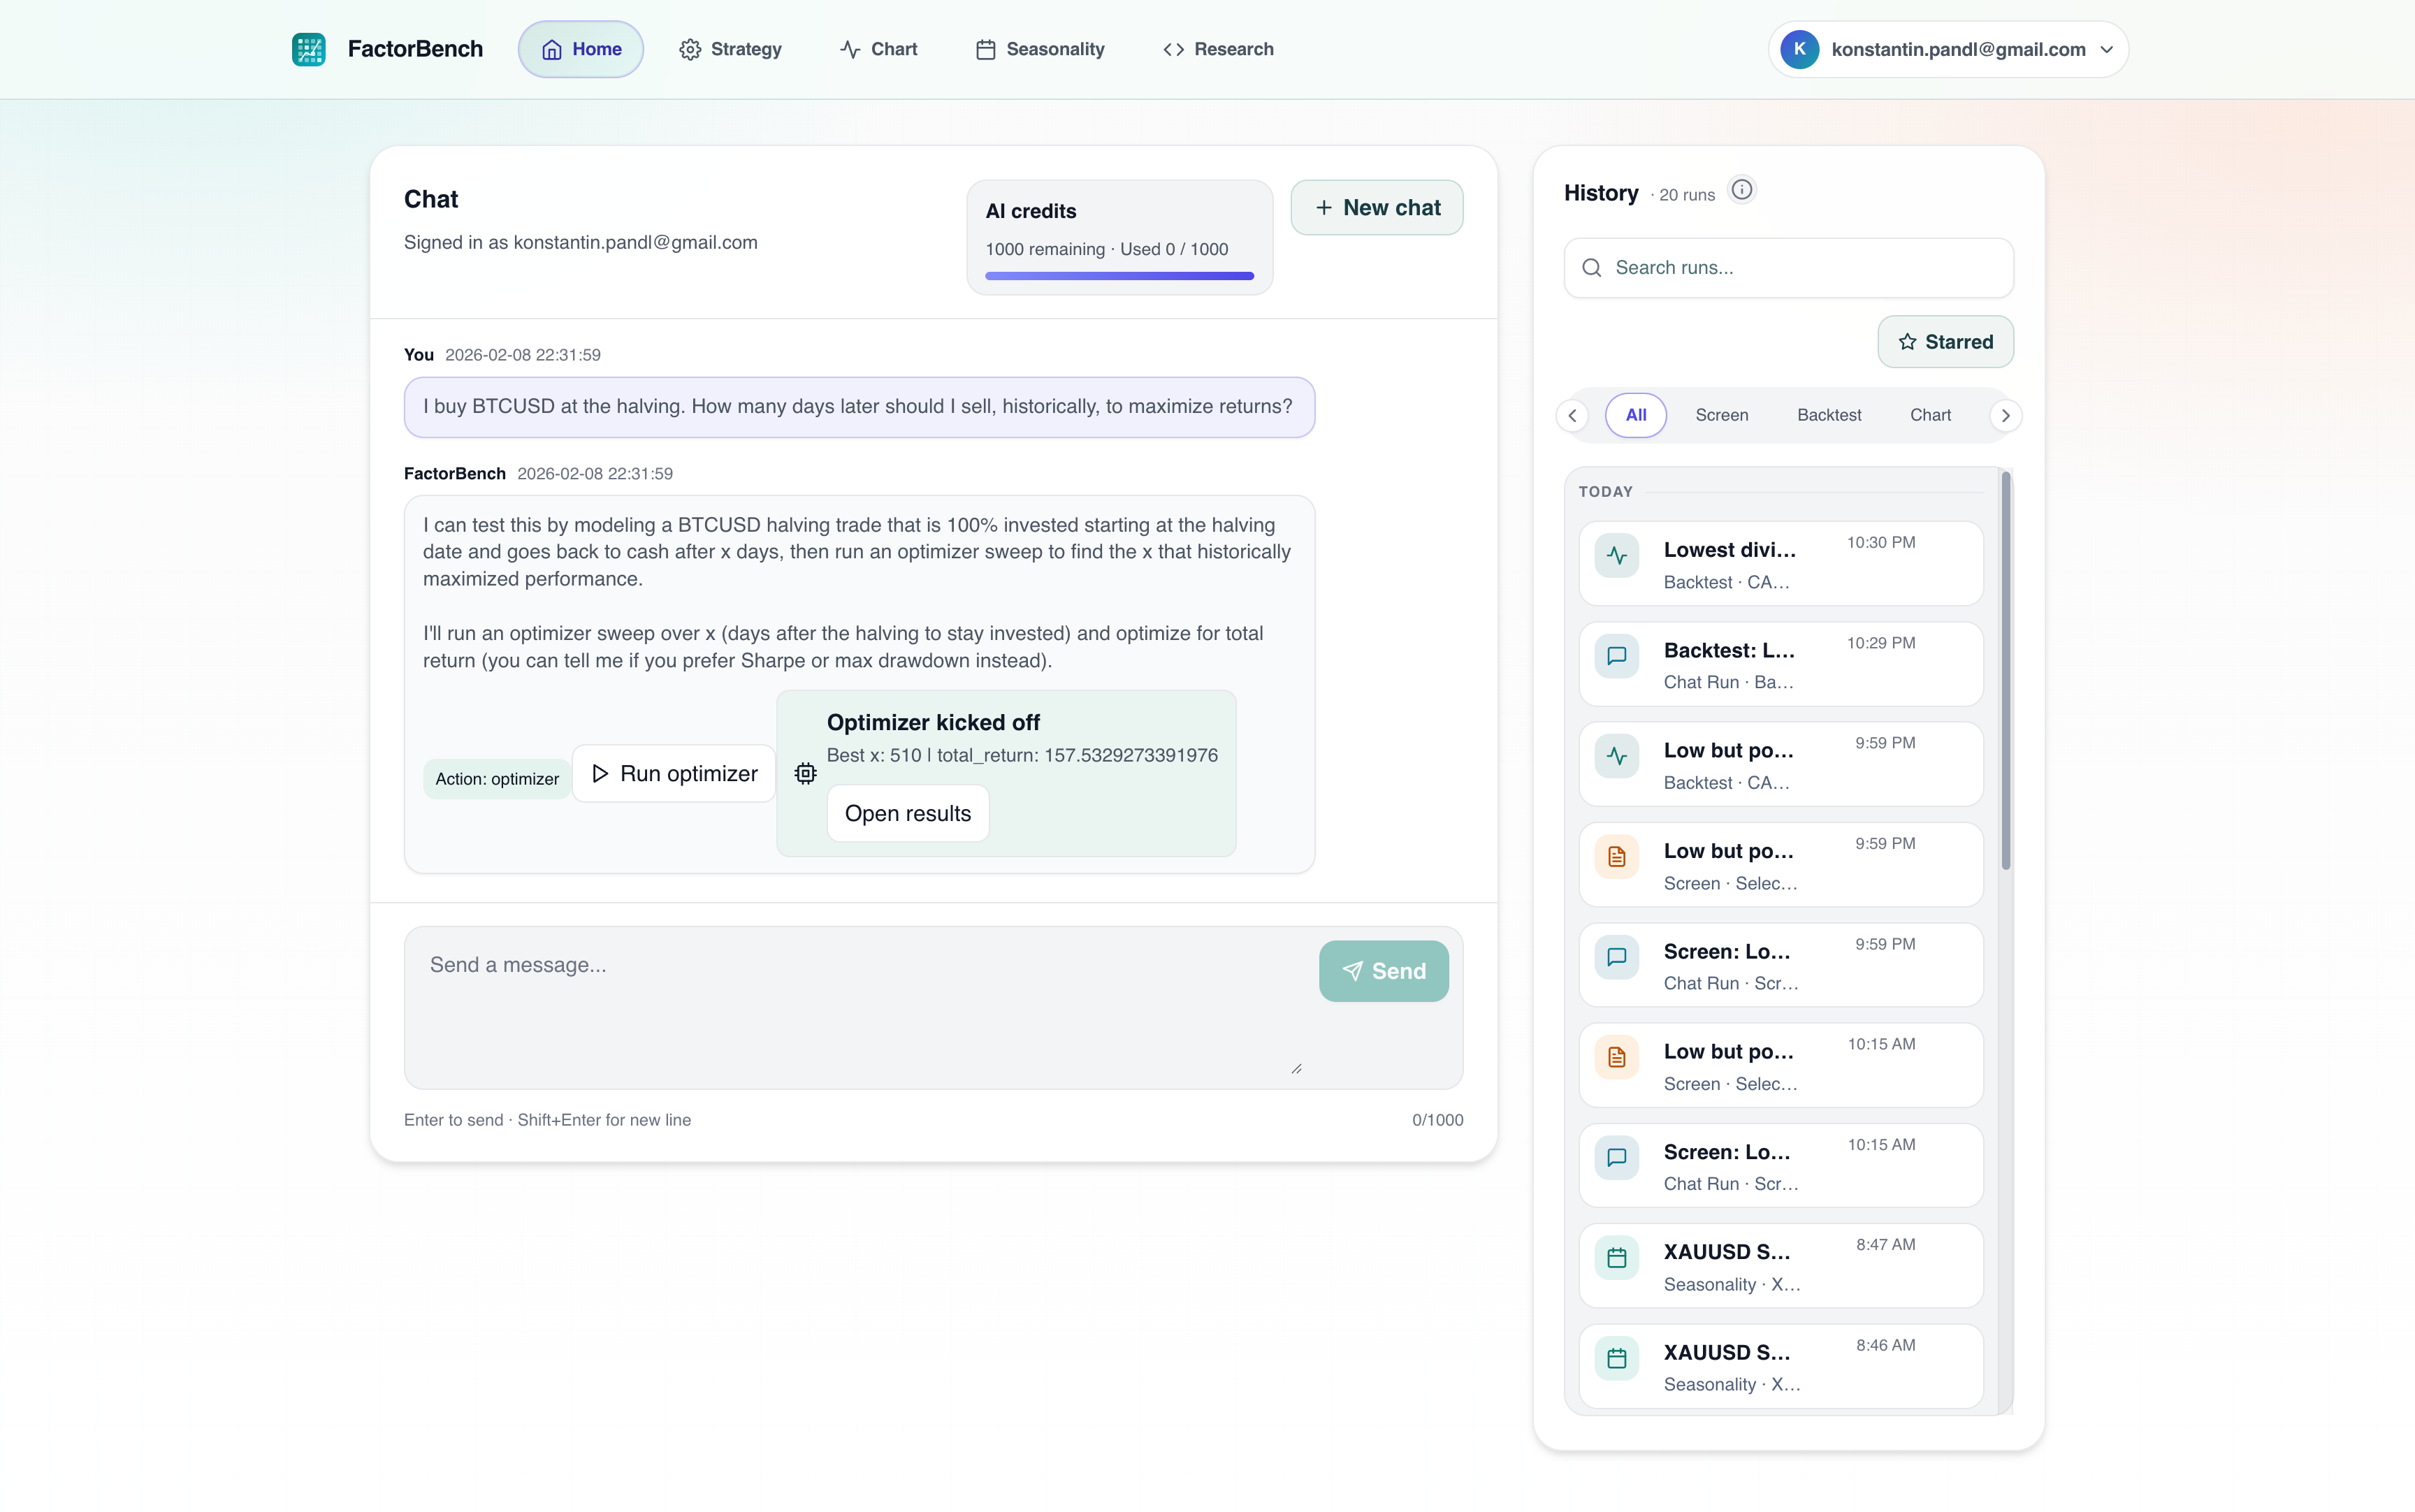Viewport: 2415px width, 1512px height.
Task: Click the chat bubble icon on the Backtest run
Action: tap(1617, 656)
